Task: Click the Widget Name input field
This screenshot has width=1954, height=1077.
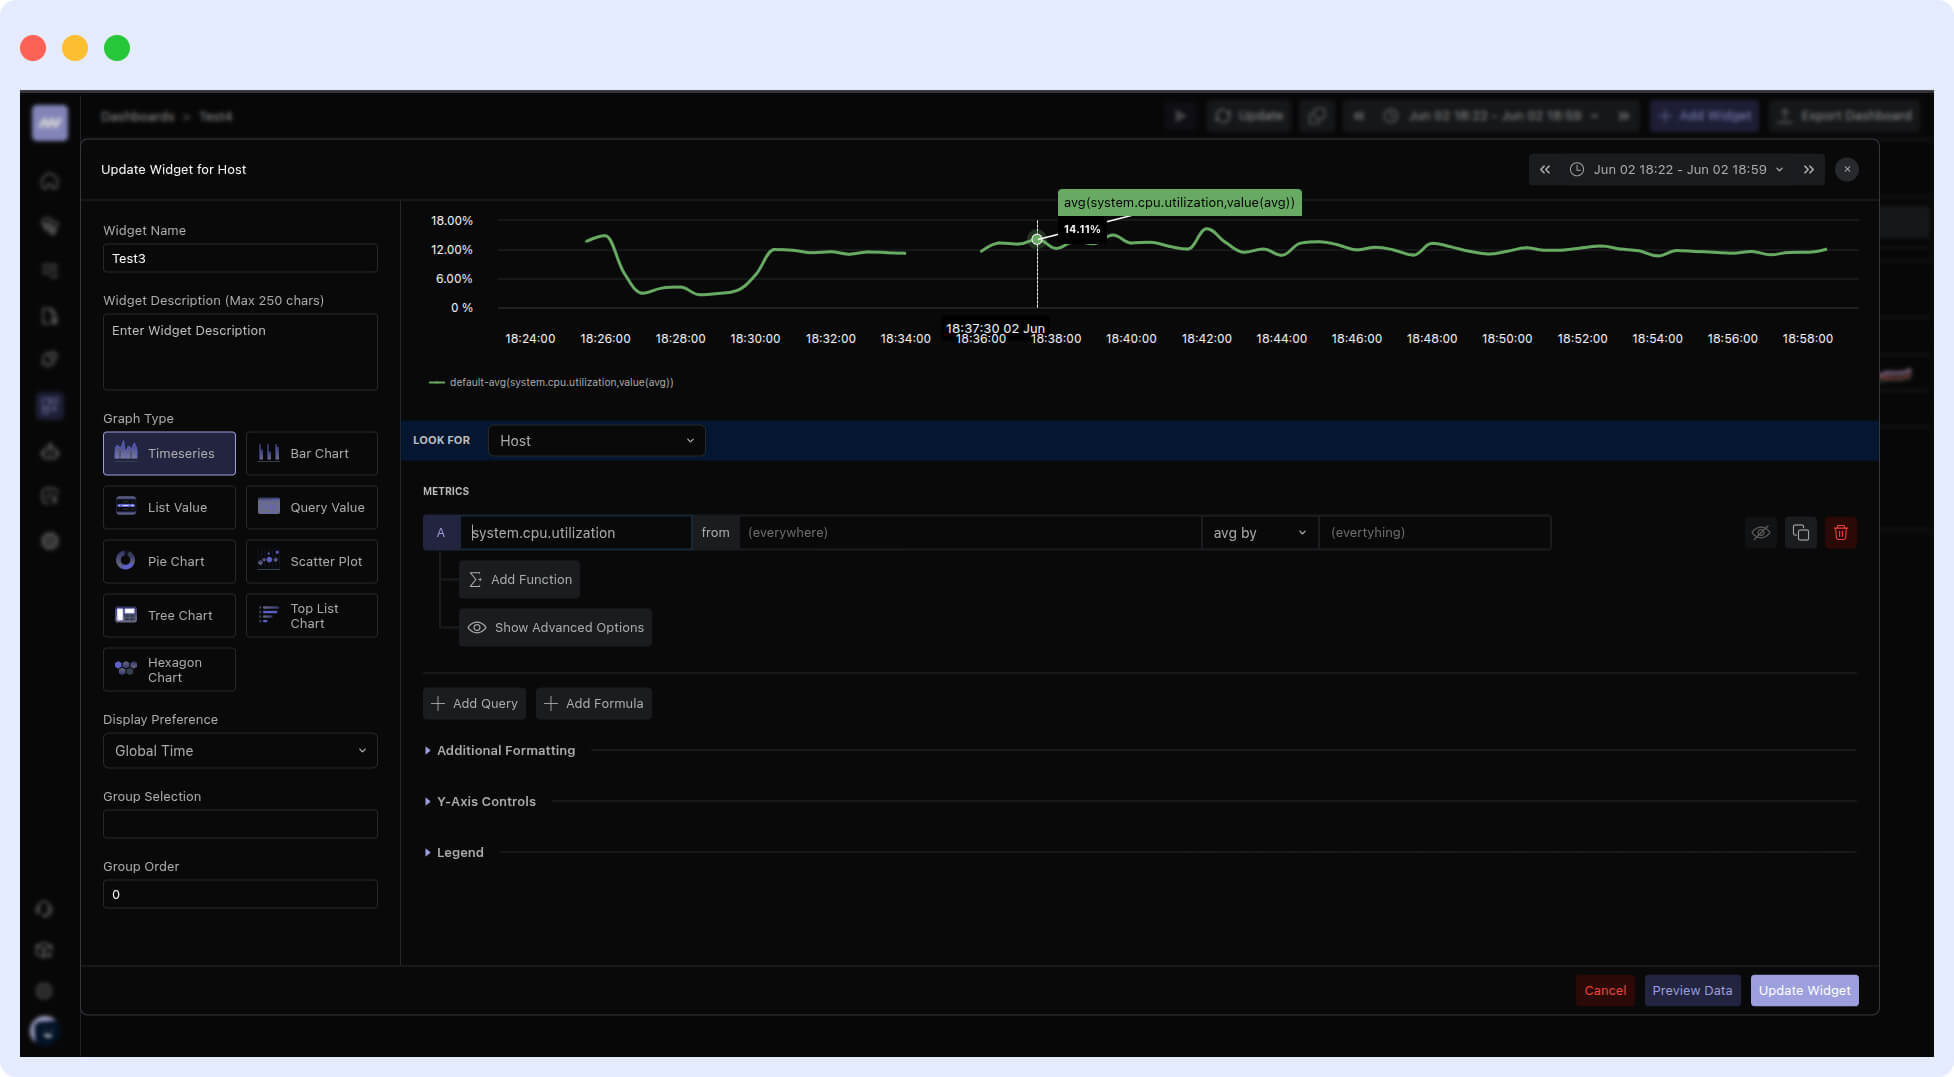Action: 240,259
